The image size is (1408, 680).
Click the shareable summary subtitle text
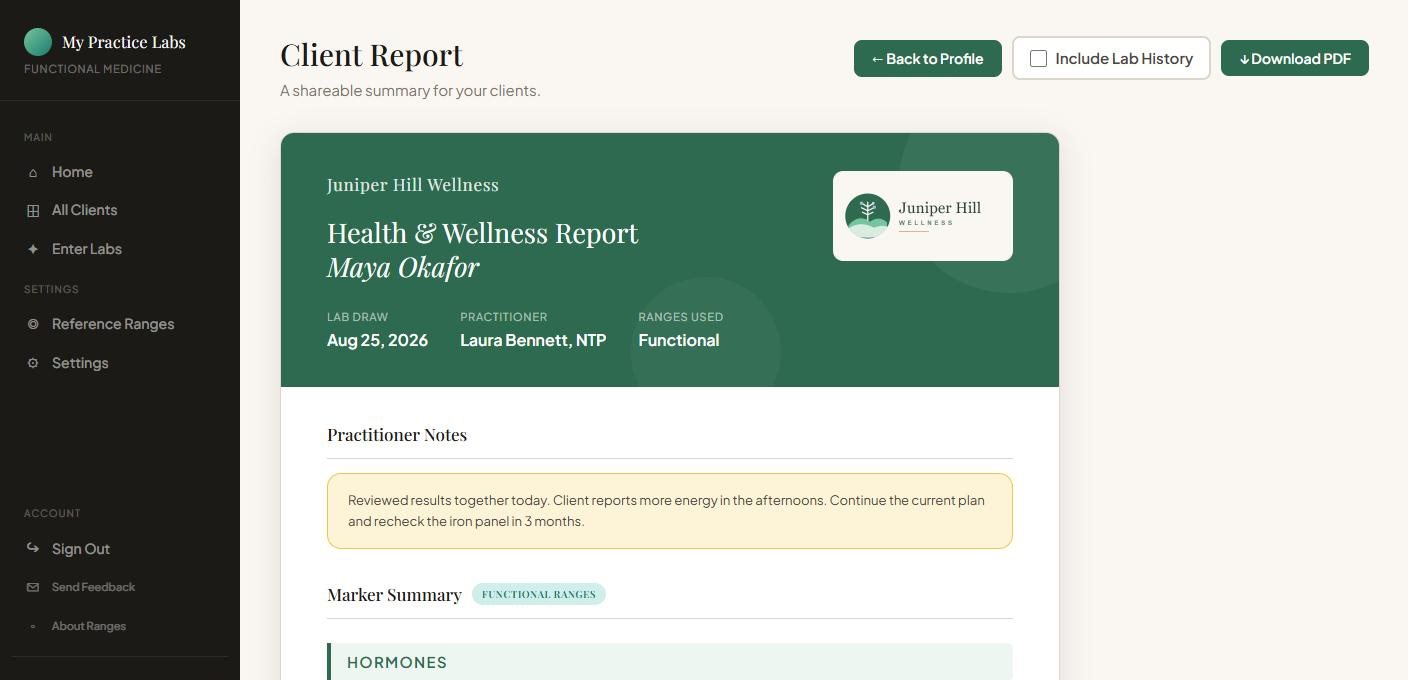410,91
